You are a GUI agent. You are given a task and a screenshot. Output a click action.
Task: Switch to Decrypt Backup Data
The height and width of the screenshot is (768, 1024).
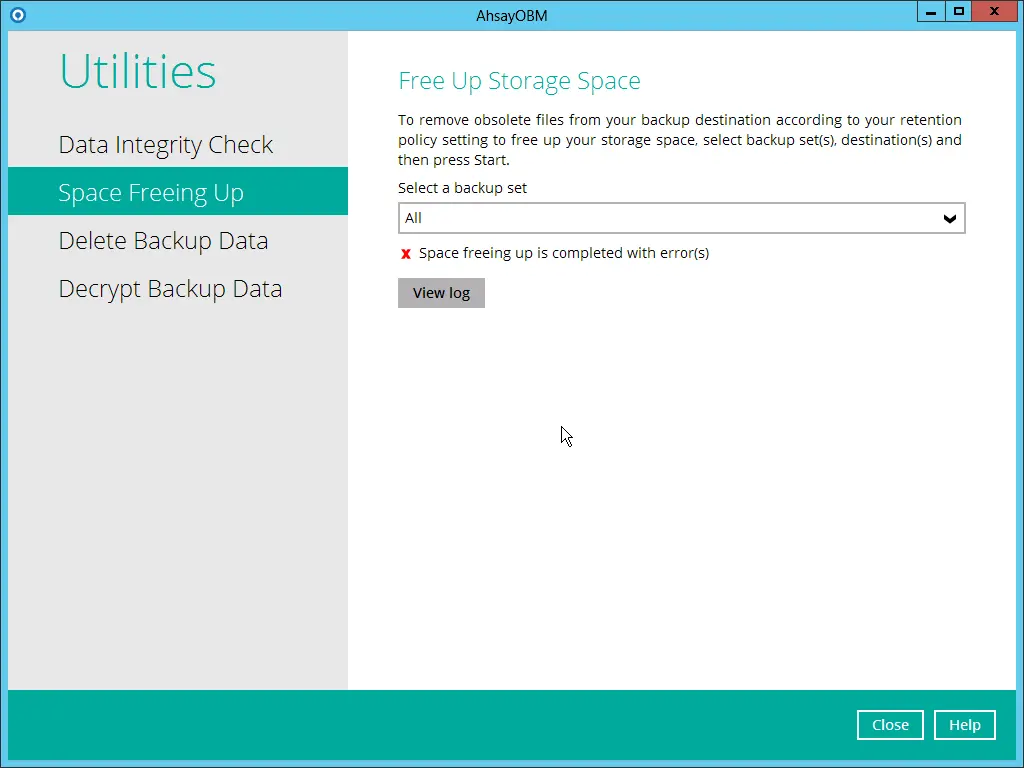point(170,288)
